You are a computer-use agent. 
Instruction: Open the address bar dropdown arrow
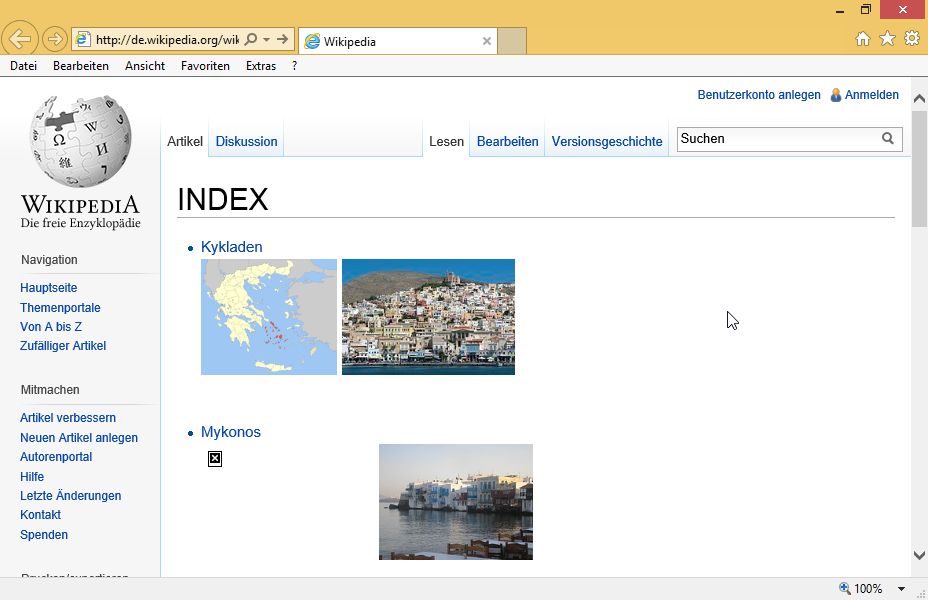(266, 40)
